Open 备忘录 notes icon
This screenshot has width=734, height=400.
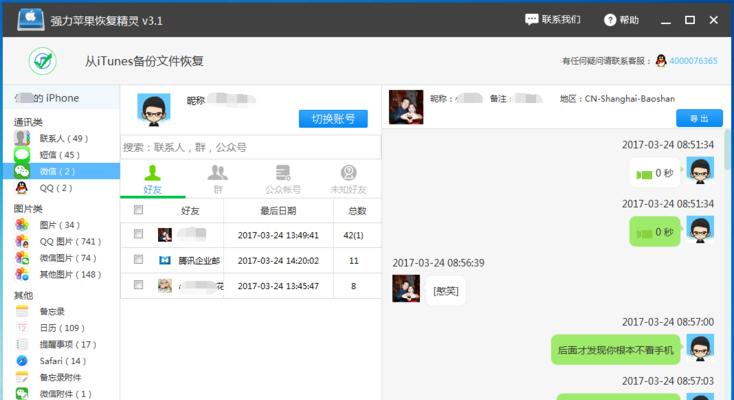[x=22, y=311]
